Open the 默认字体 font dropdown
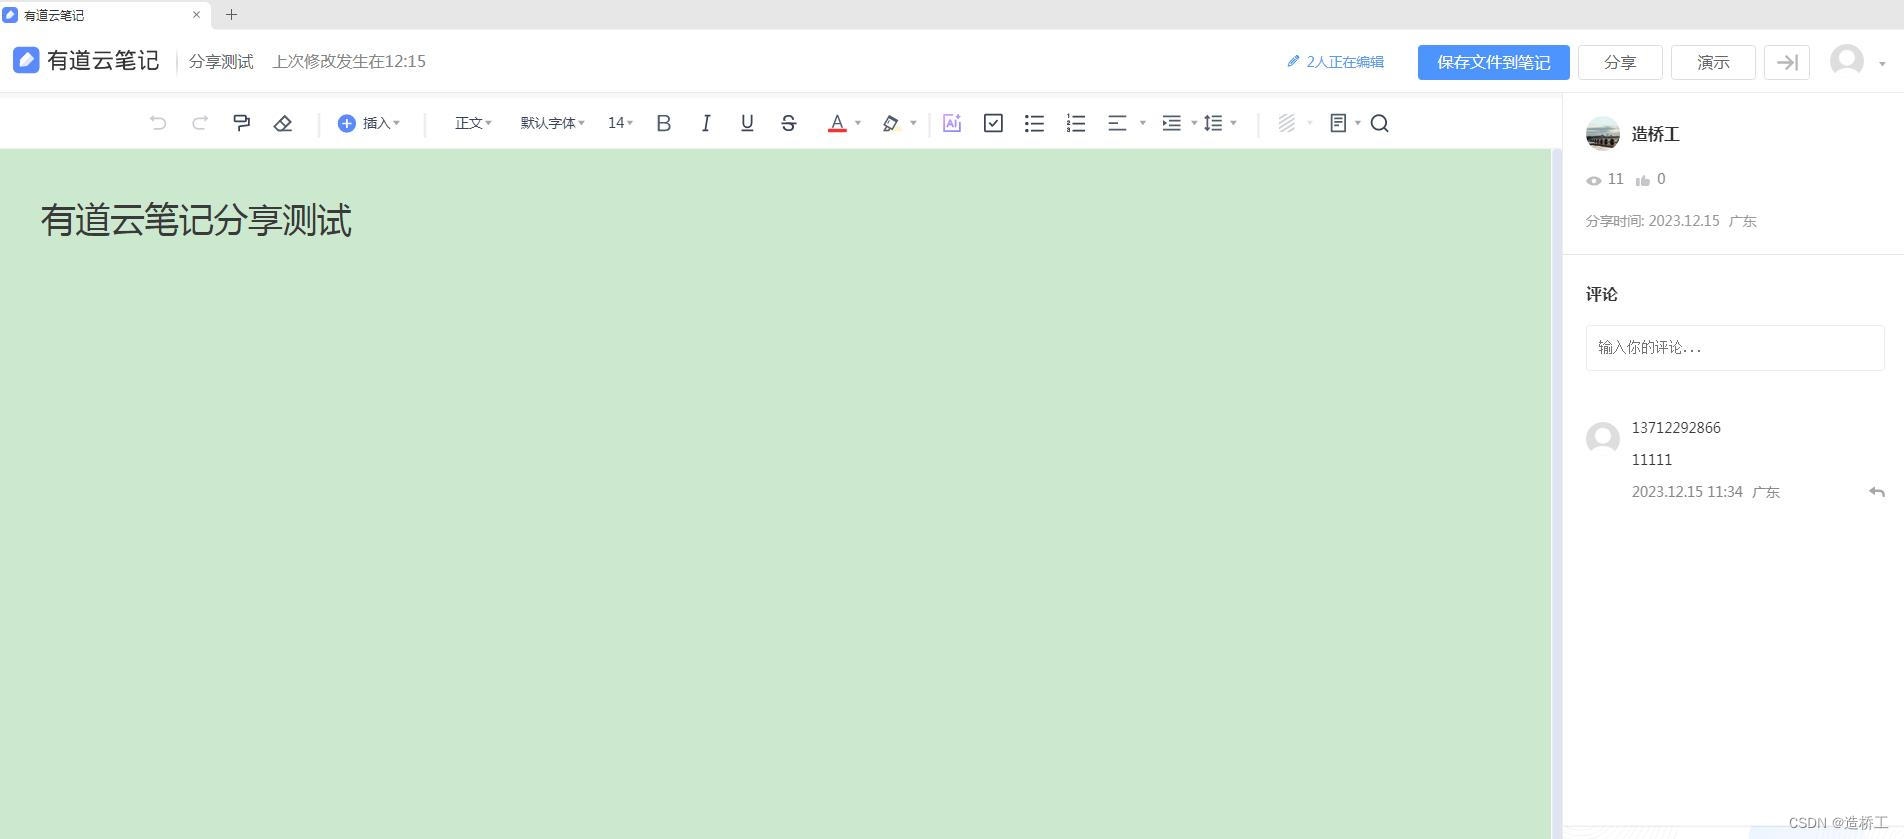 (552, 123)
